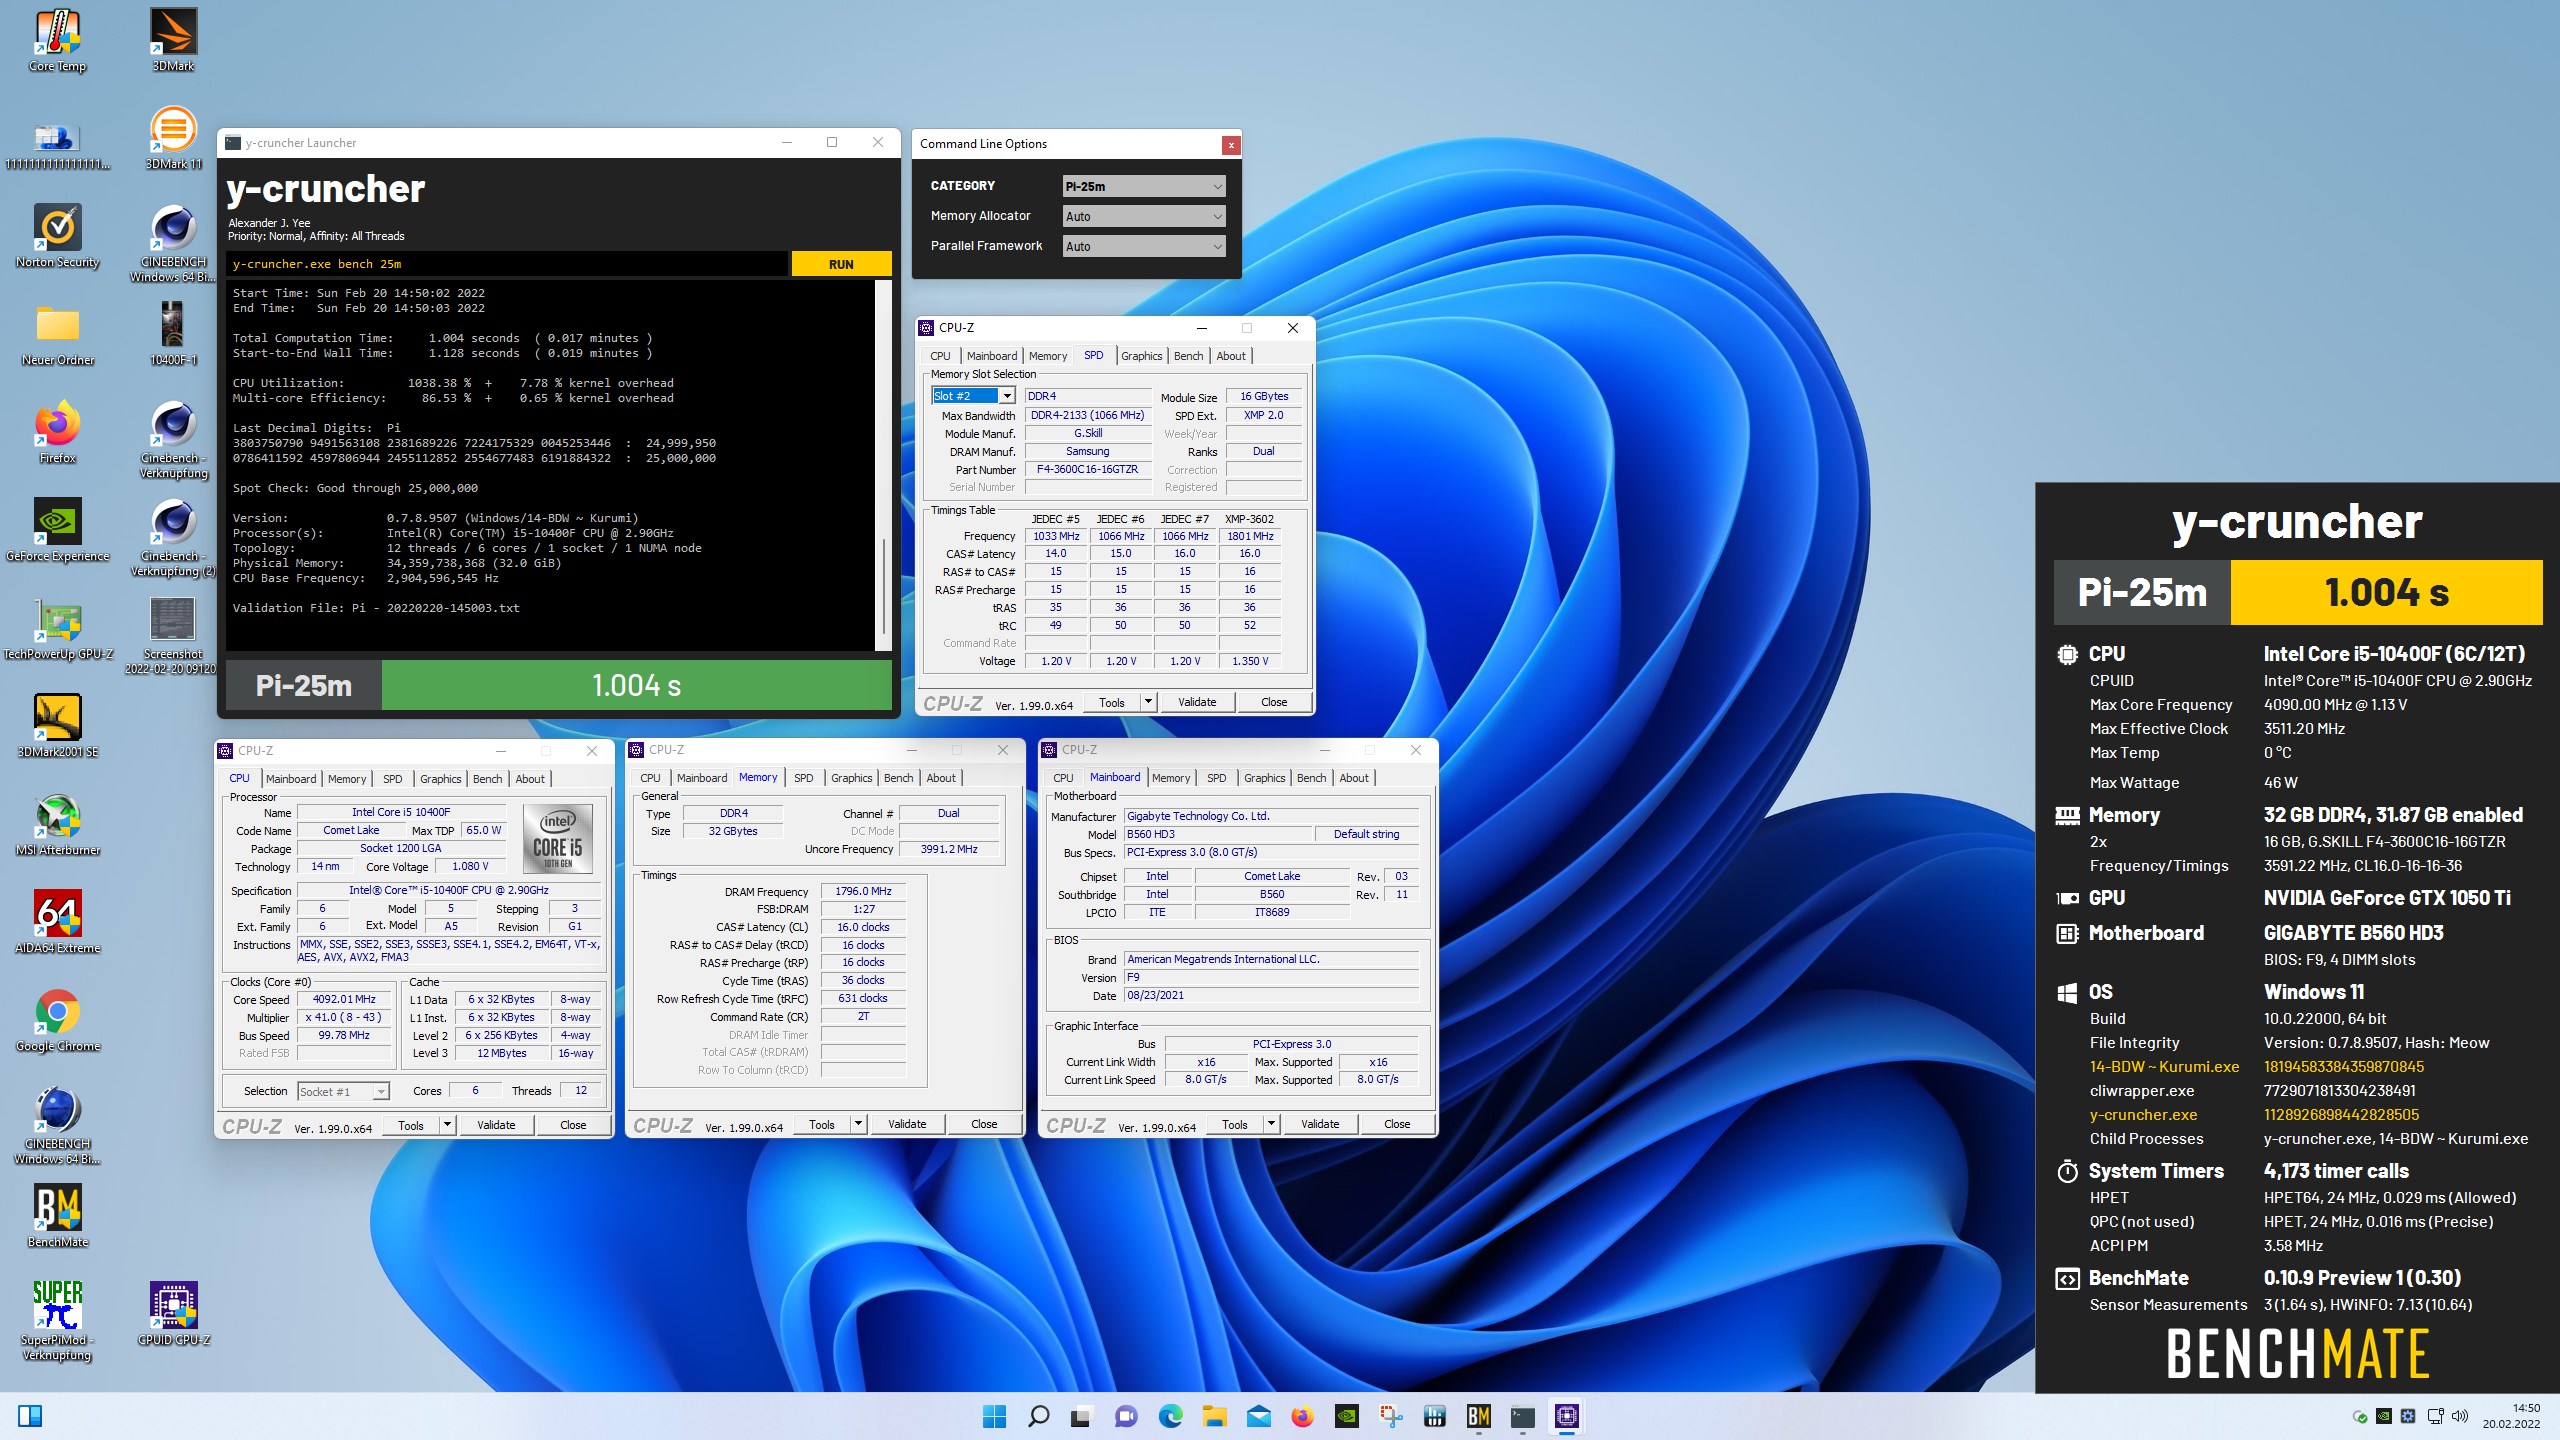2560x1440 pixels.
Task: Launch MSI Afterburner from desktop
Action: 57,824
